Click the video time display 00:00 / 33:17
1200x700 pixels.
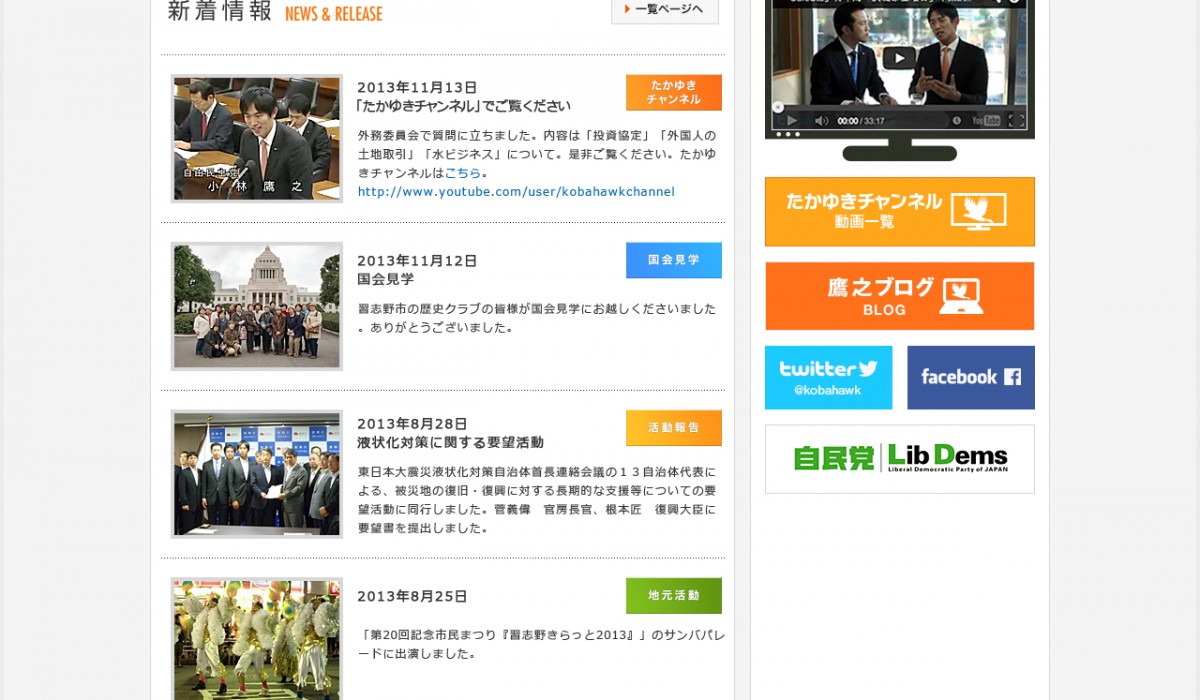[861, 121]
